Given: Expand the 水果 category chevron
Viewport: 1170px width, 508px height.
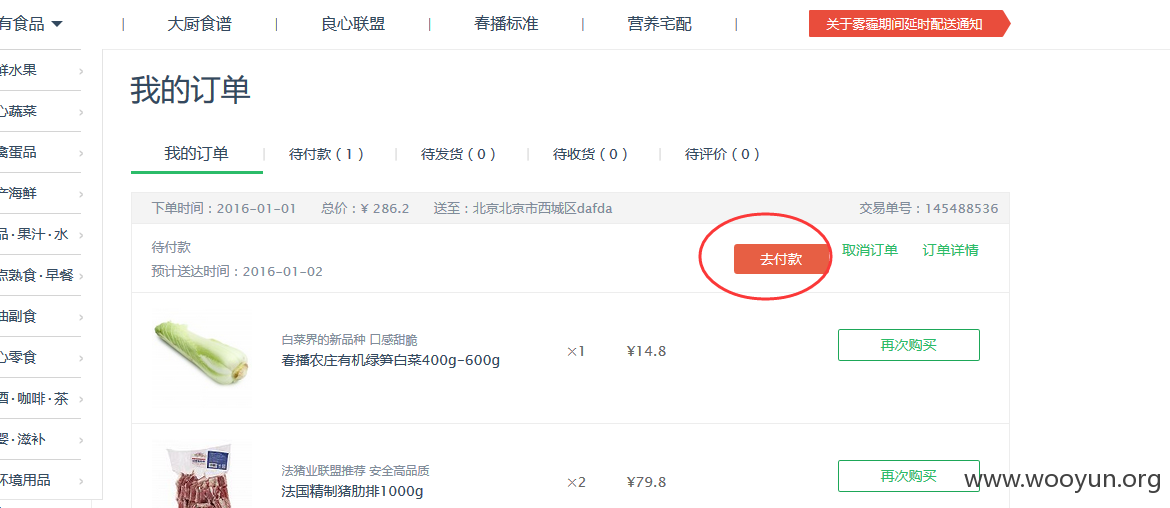Looking at the screenshot, I should [x=81, y=72].
